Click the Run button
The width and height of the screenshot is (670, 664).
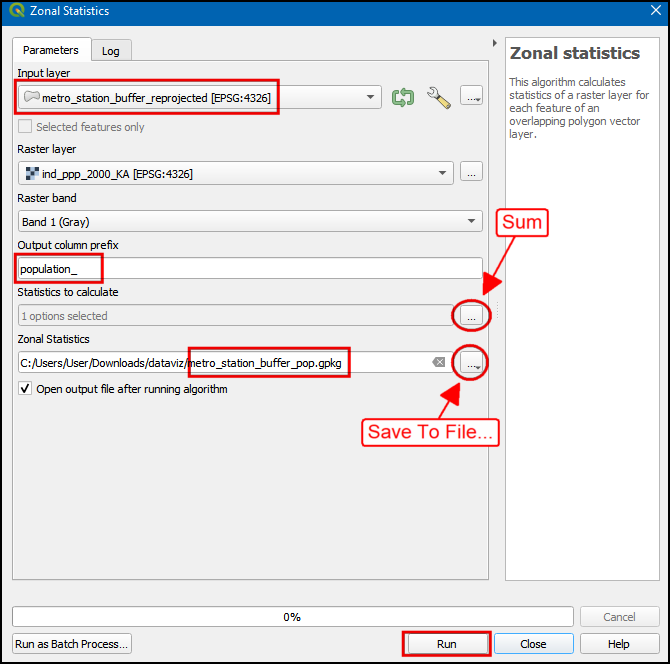(x=447, y=643)
